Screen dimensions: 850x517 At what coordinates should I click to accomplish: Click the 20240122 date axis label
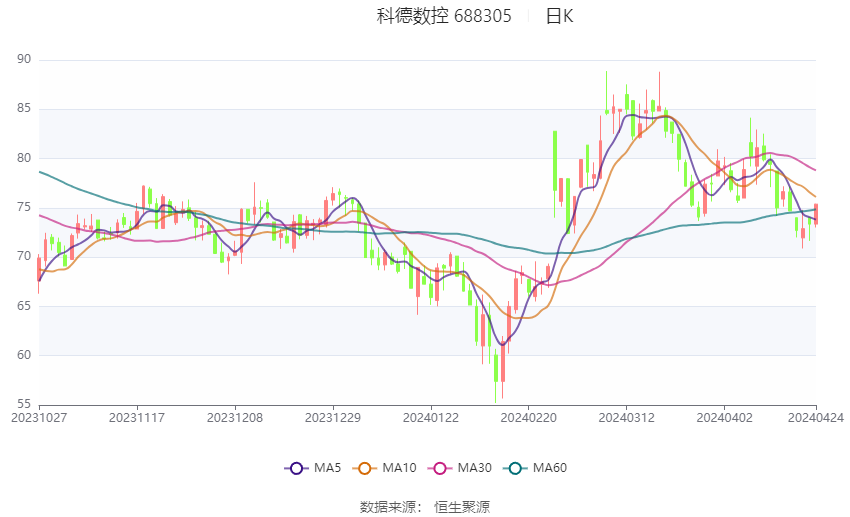(x=431, y=417)
